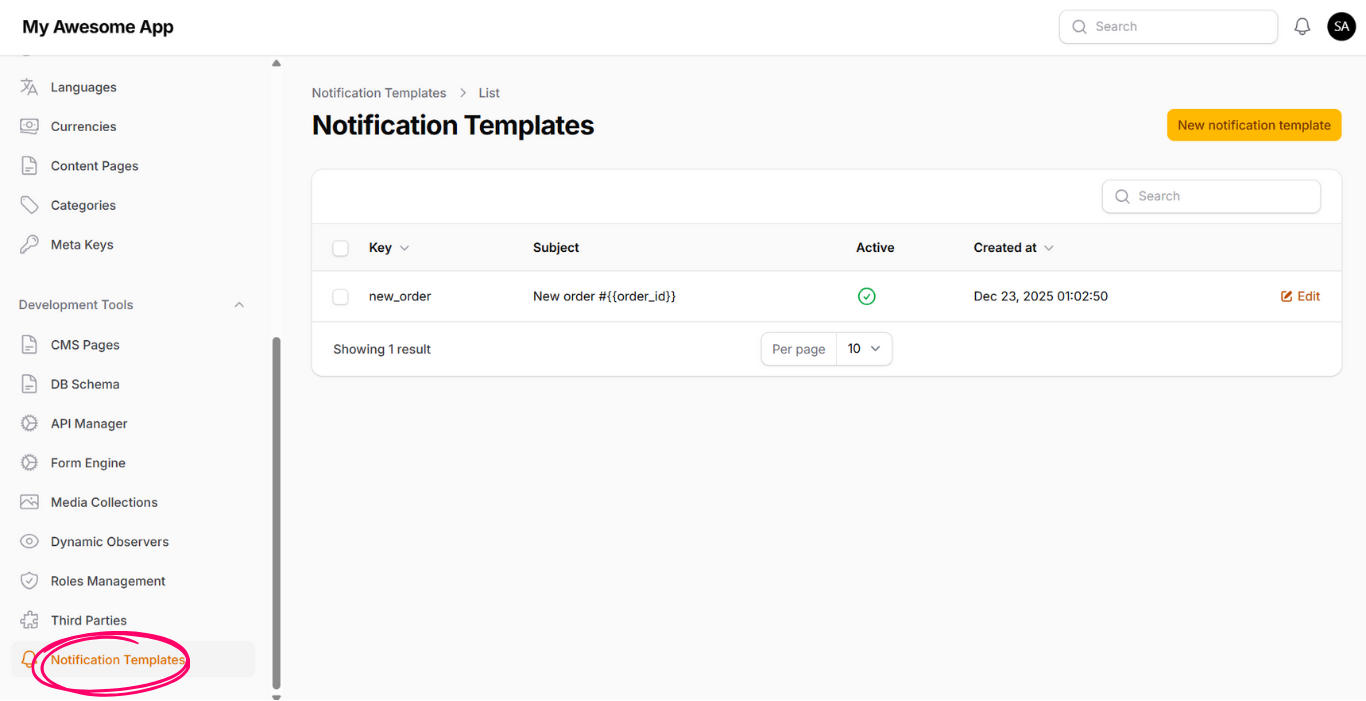Viewport: 1366px width, 701px height.
Task: Click the Categories tag icon
Action: 29,205
